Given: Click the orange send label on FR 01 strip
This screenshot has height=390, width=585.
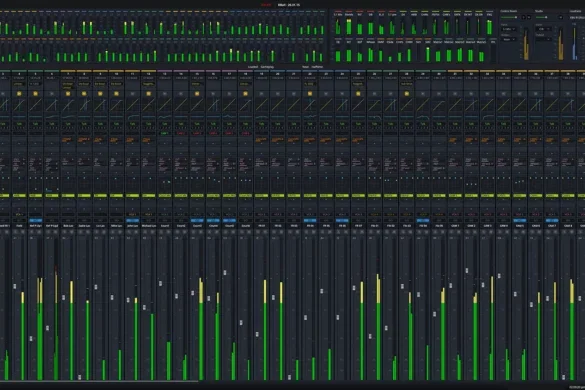Looking at the screenshot, I should pyautogui.click(x=261, y=140).
